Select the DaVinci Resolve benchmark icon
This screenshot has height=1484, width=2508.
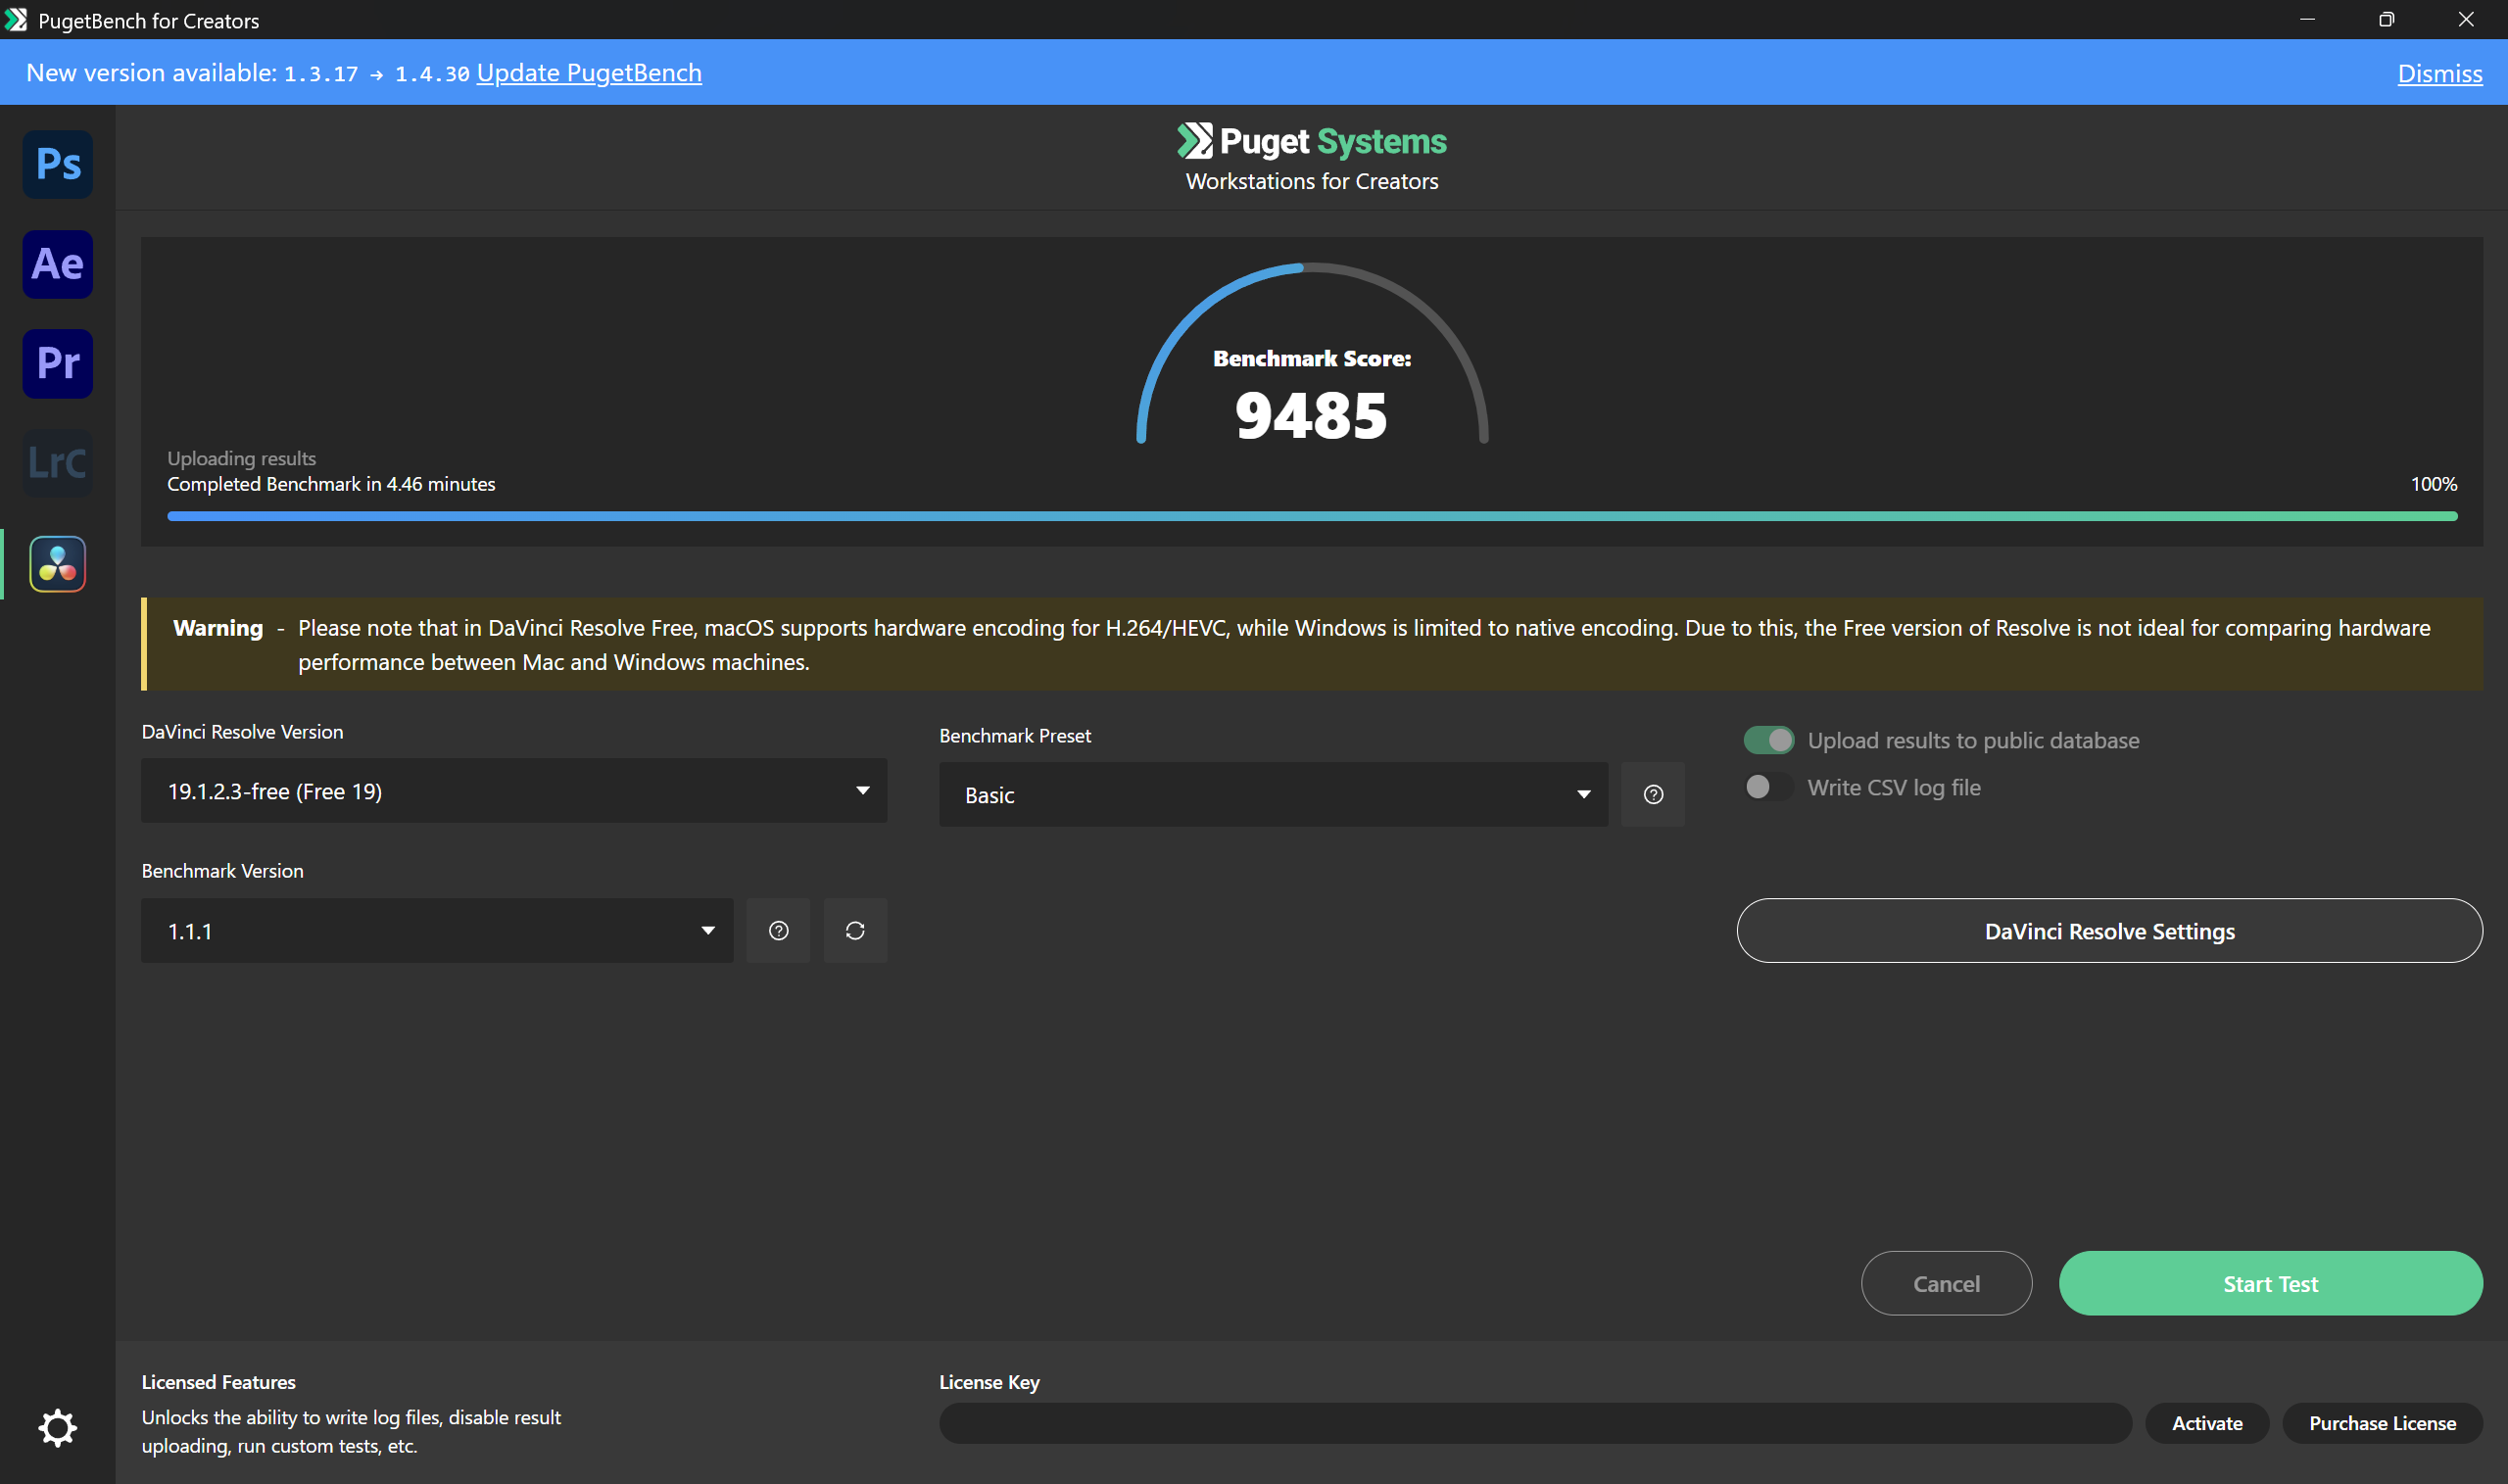[58, 564]
